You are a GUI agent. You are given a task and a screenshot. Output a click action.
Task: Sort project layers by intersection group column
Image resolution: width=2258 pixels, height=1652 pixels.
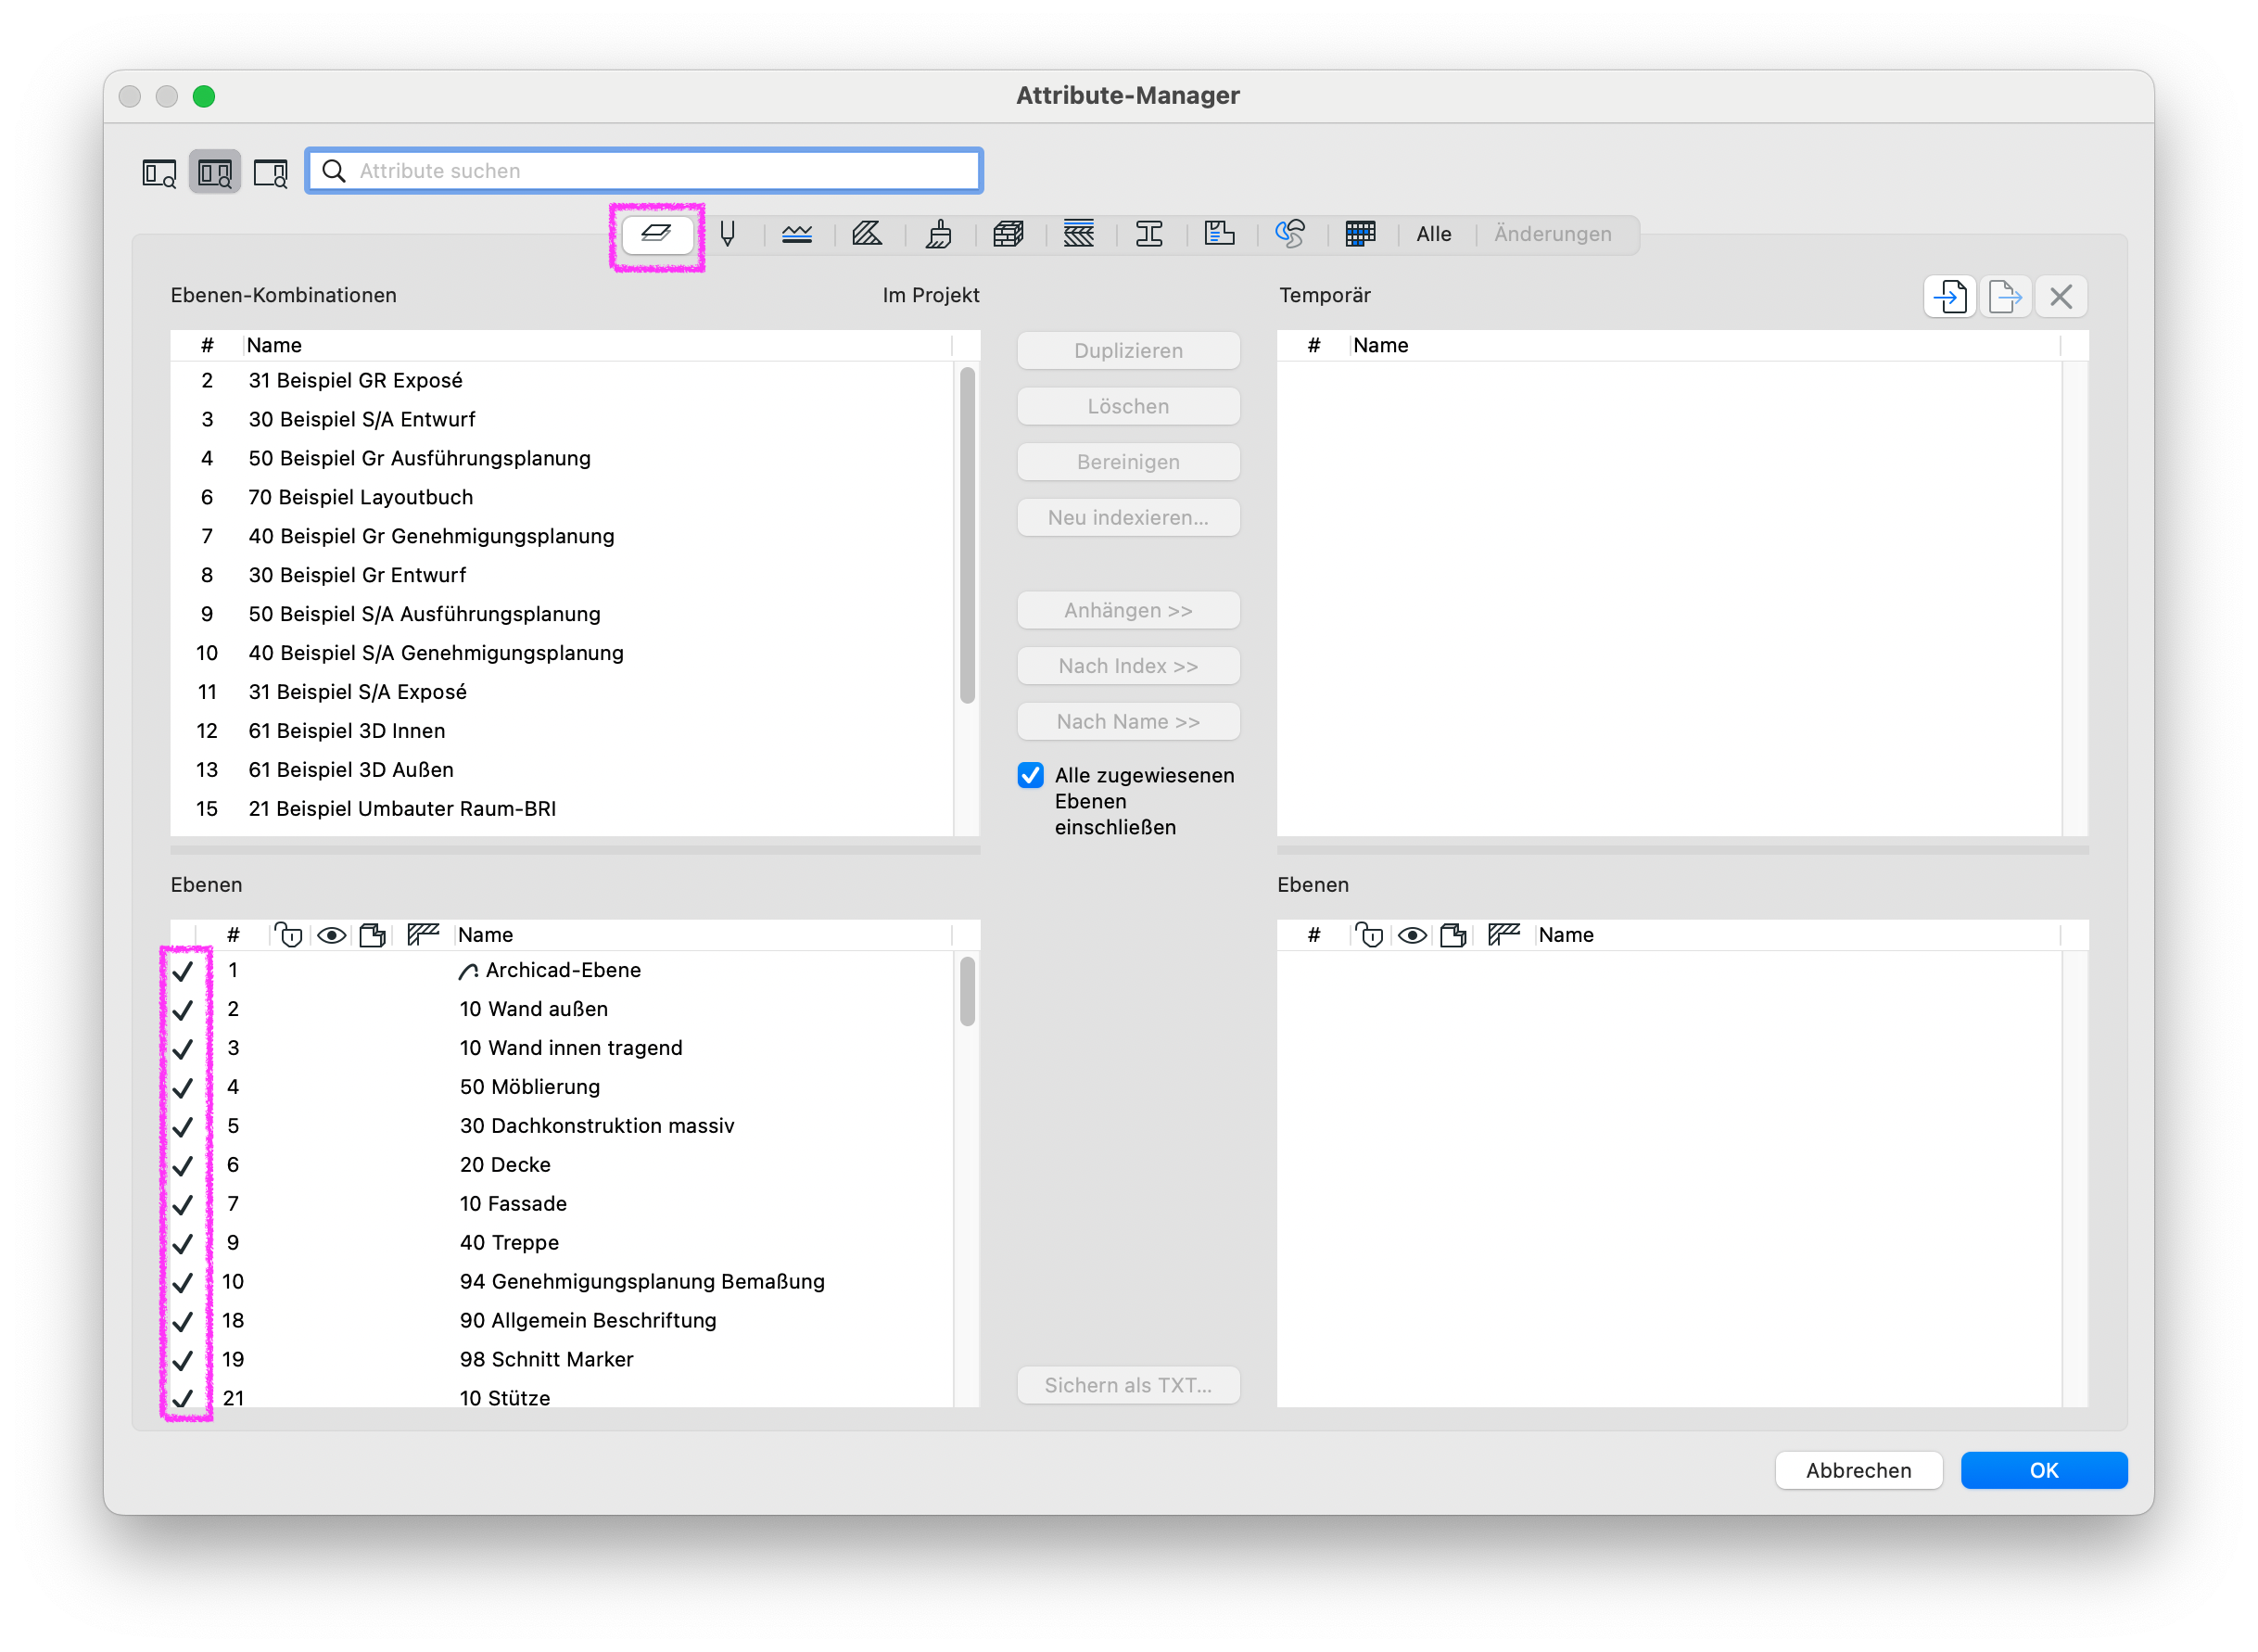point(423,935)
